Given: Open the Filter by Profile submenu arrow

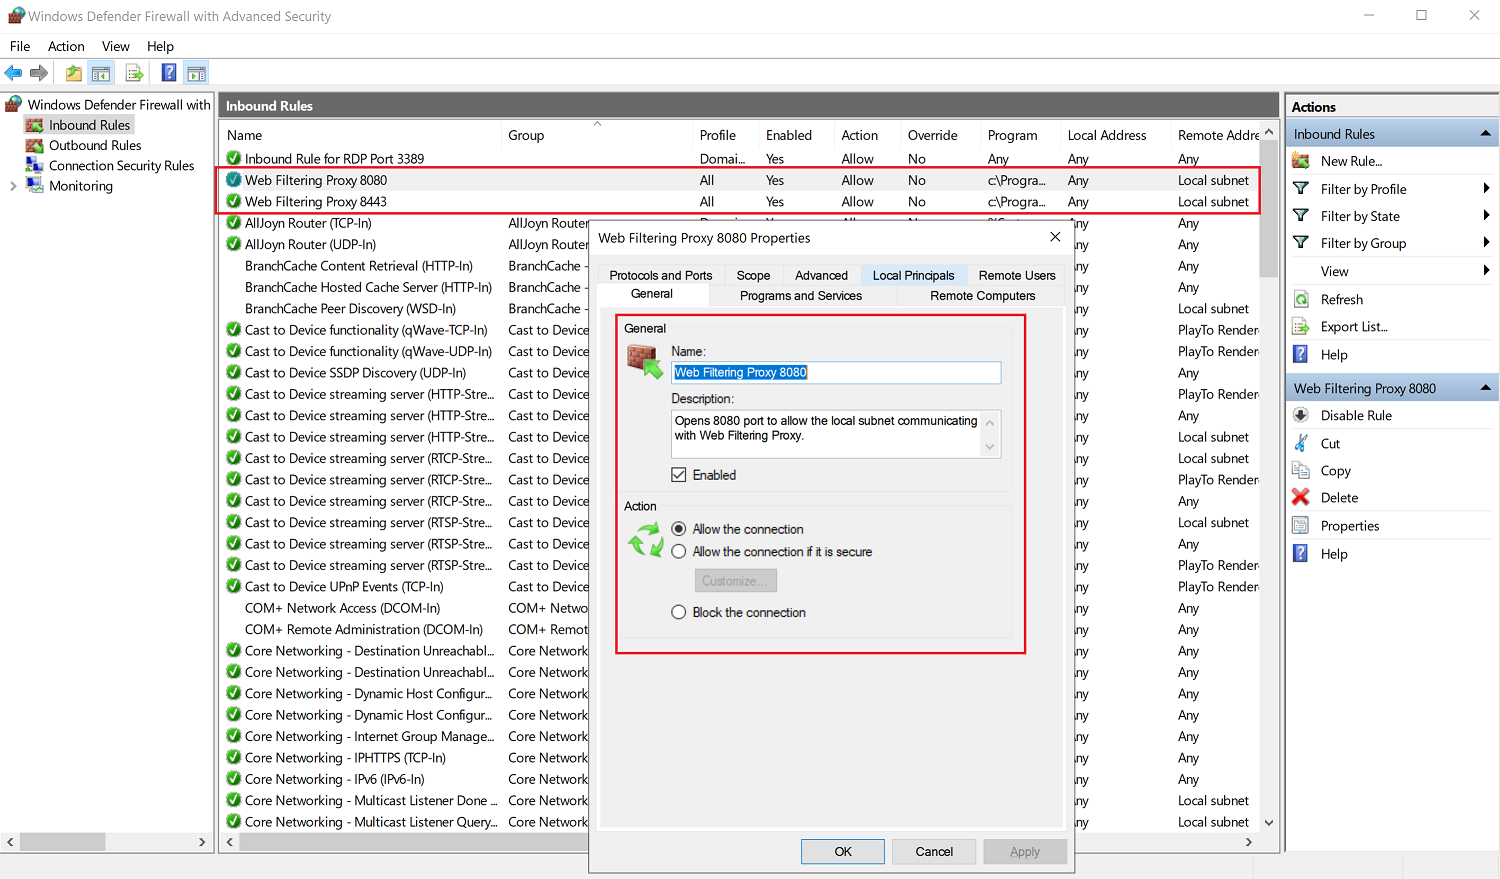Looking at the screenshot, I should 1486,188.
